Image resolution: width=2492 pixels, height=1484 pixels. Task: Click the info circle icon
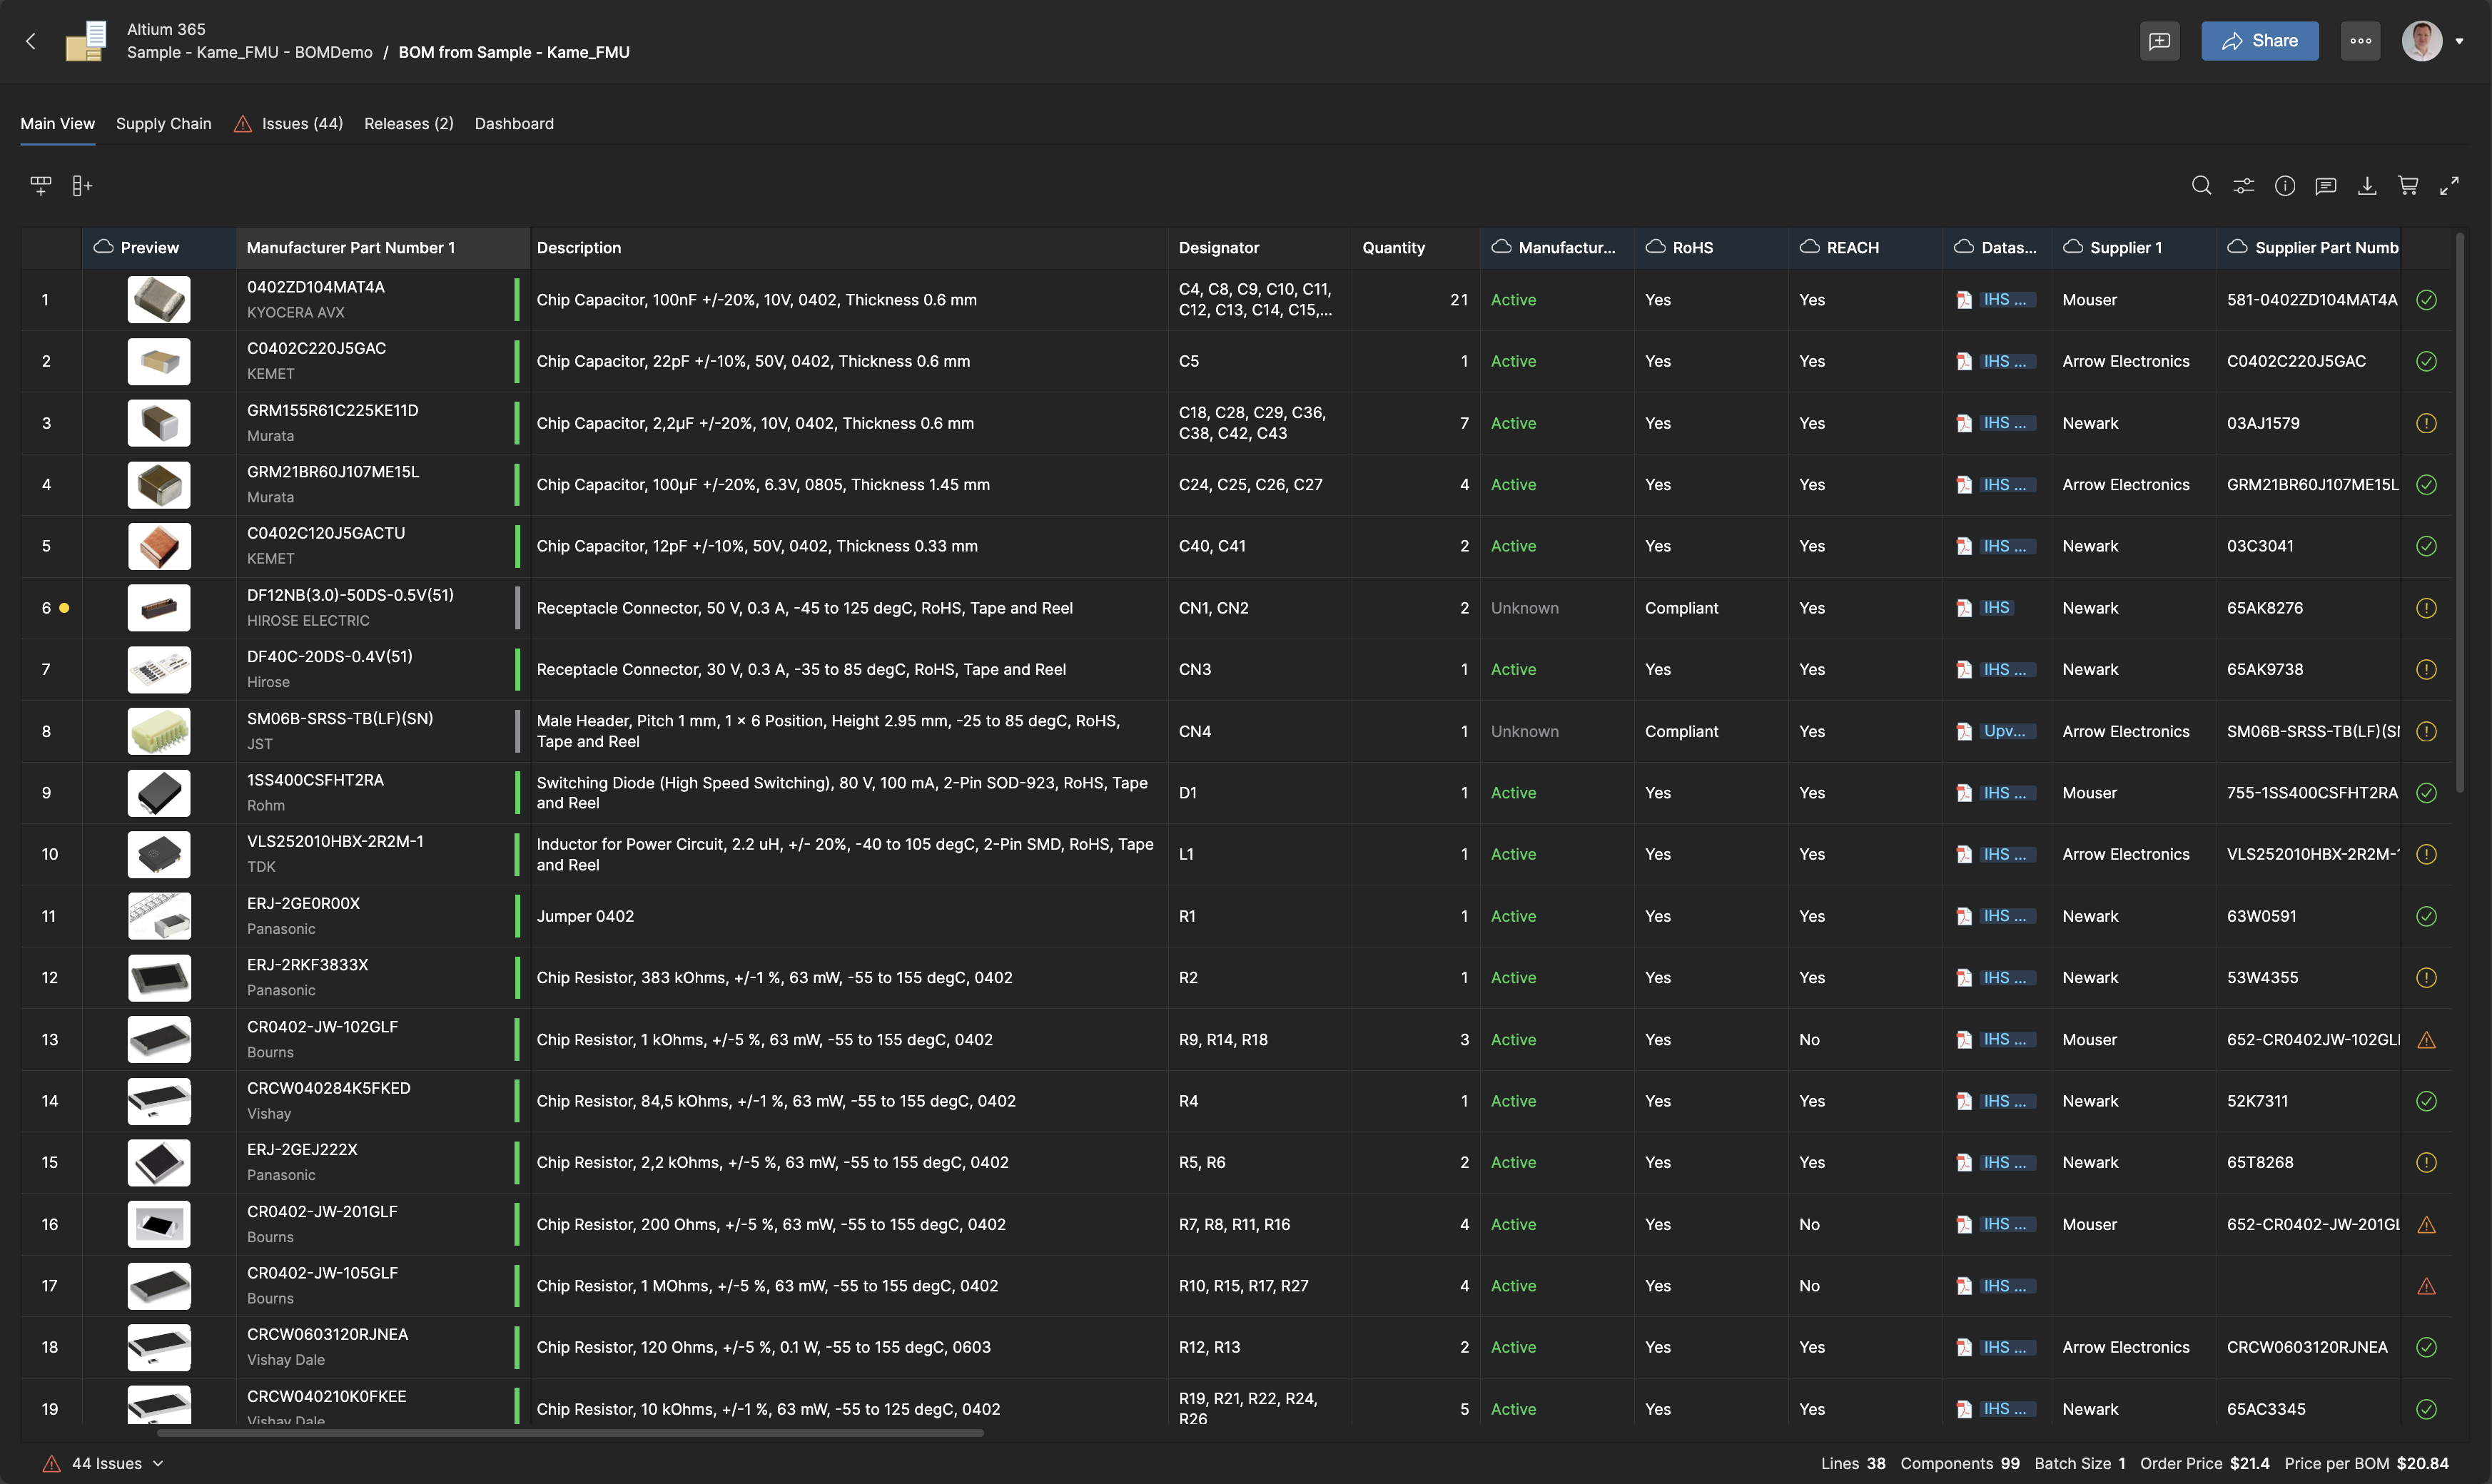coord(2284,186)
